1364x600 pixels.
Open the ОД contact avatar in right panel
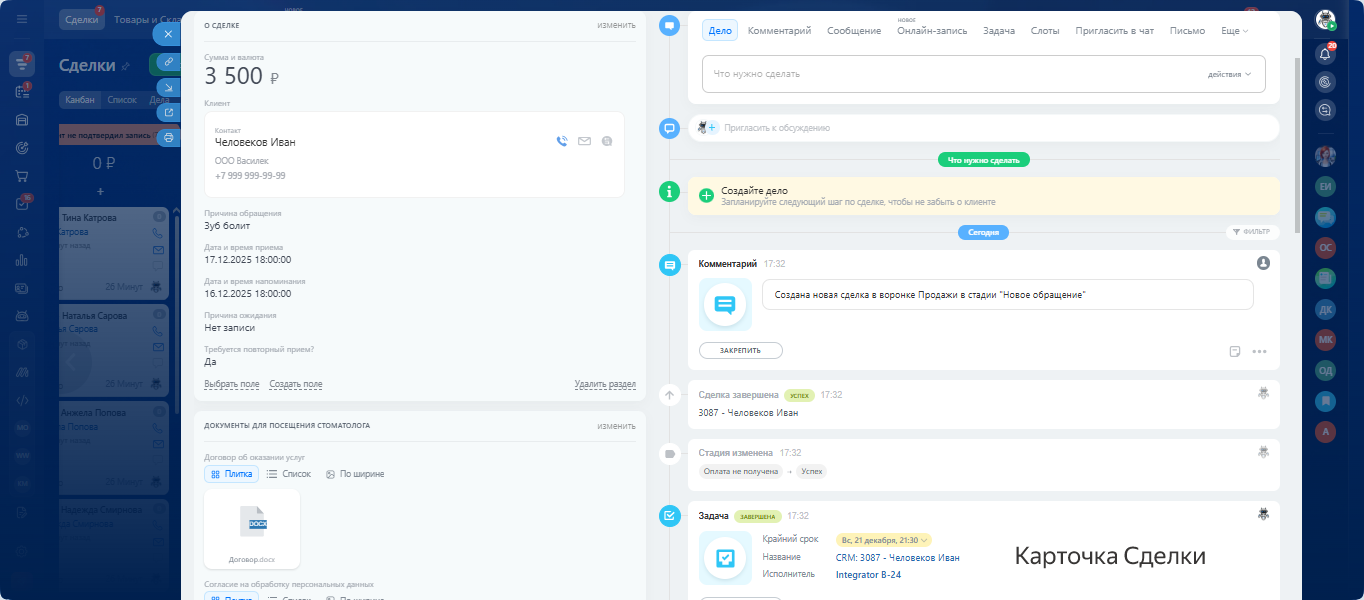(x=1326, y=370)
